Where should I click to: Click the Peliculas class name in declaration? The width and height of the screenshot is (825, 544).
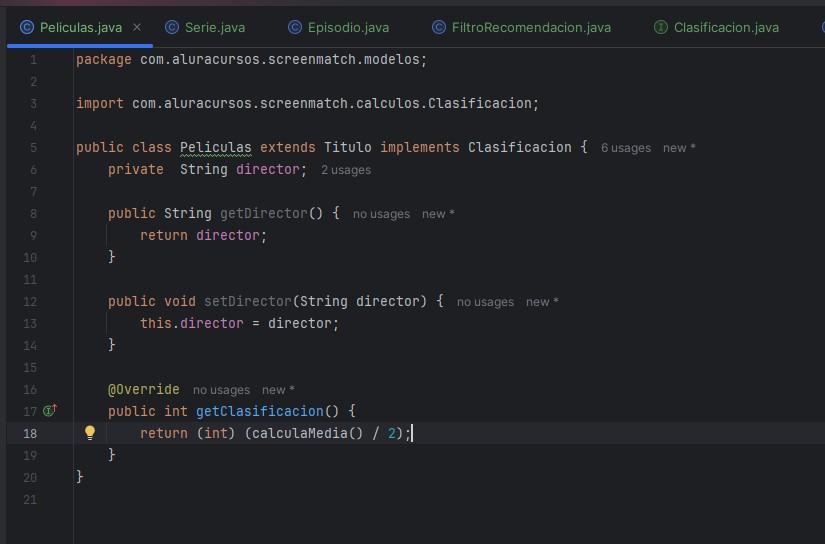(216, 148)
